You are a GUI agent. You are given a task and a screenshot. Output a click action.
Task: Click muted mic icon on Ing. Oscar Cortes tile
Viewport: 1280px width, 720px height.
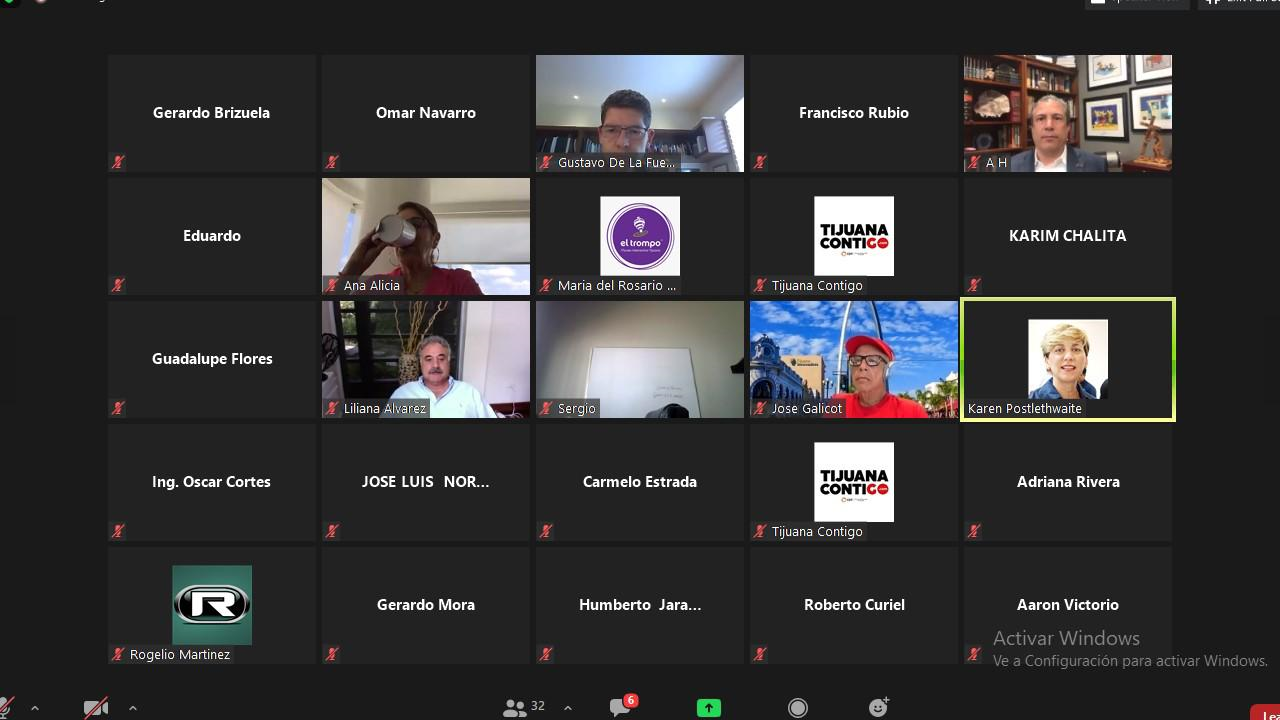click(118, 531)
